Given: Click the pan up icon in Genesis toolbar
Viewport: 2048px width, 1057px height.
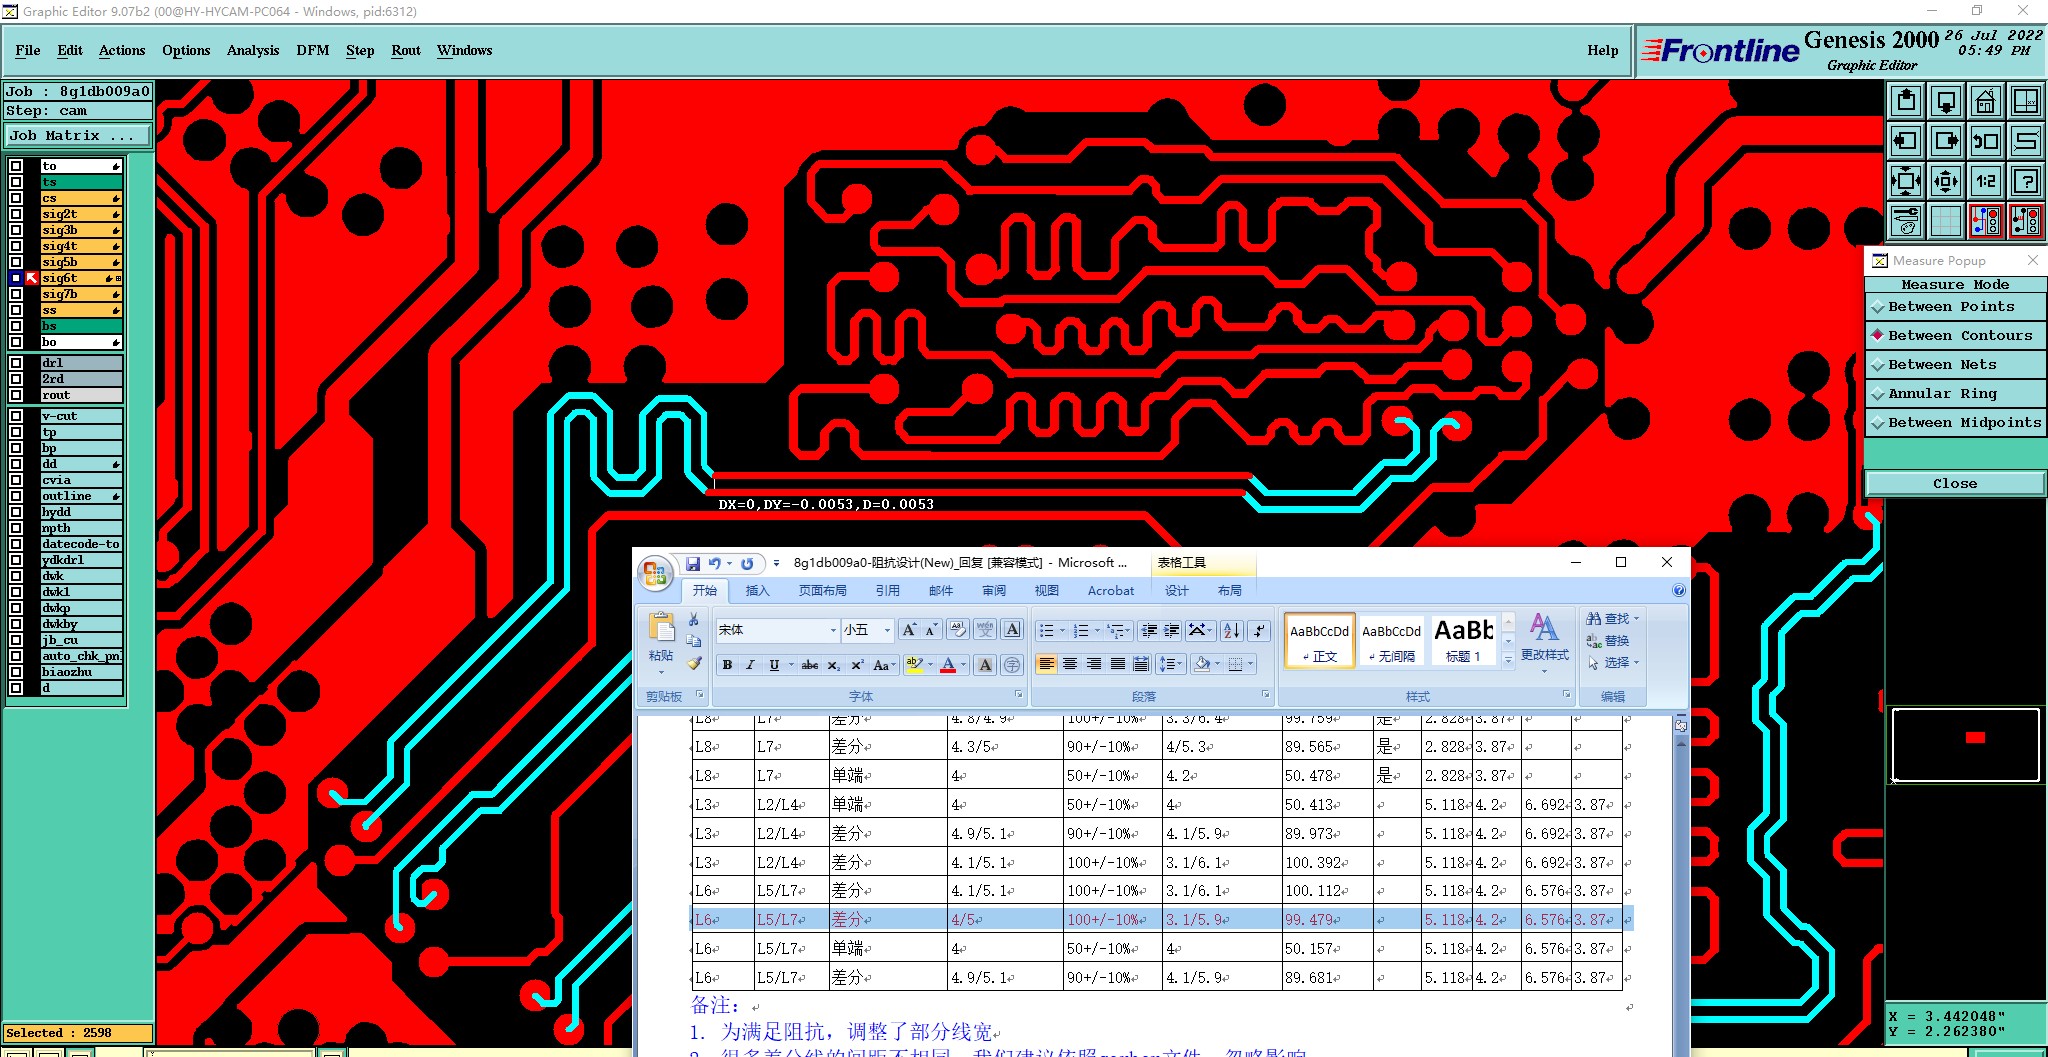Looking at the screenshot, I should click(x=1906, y=101).
